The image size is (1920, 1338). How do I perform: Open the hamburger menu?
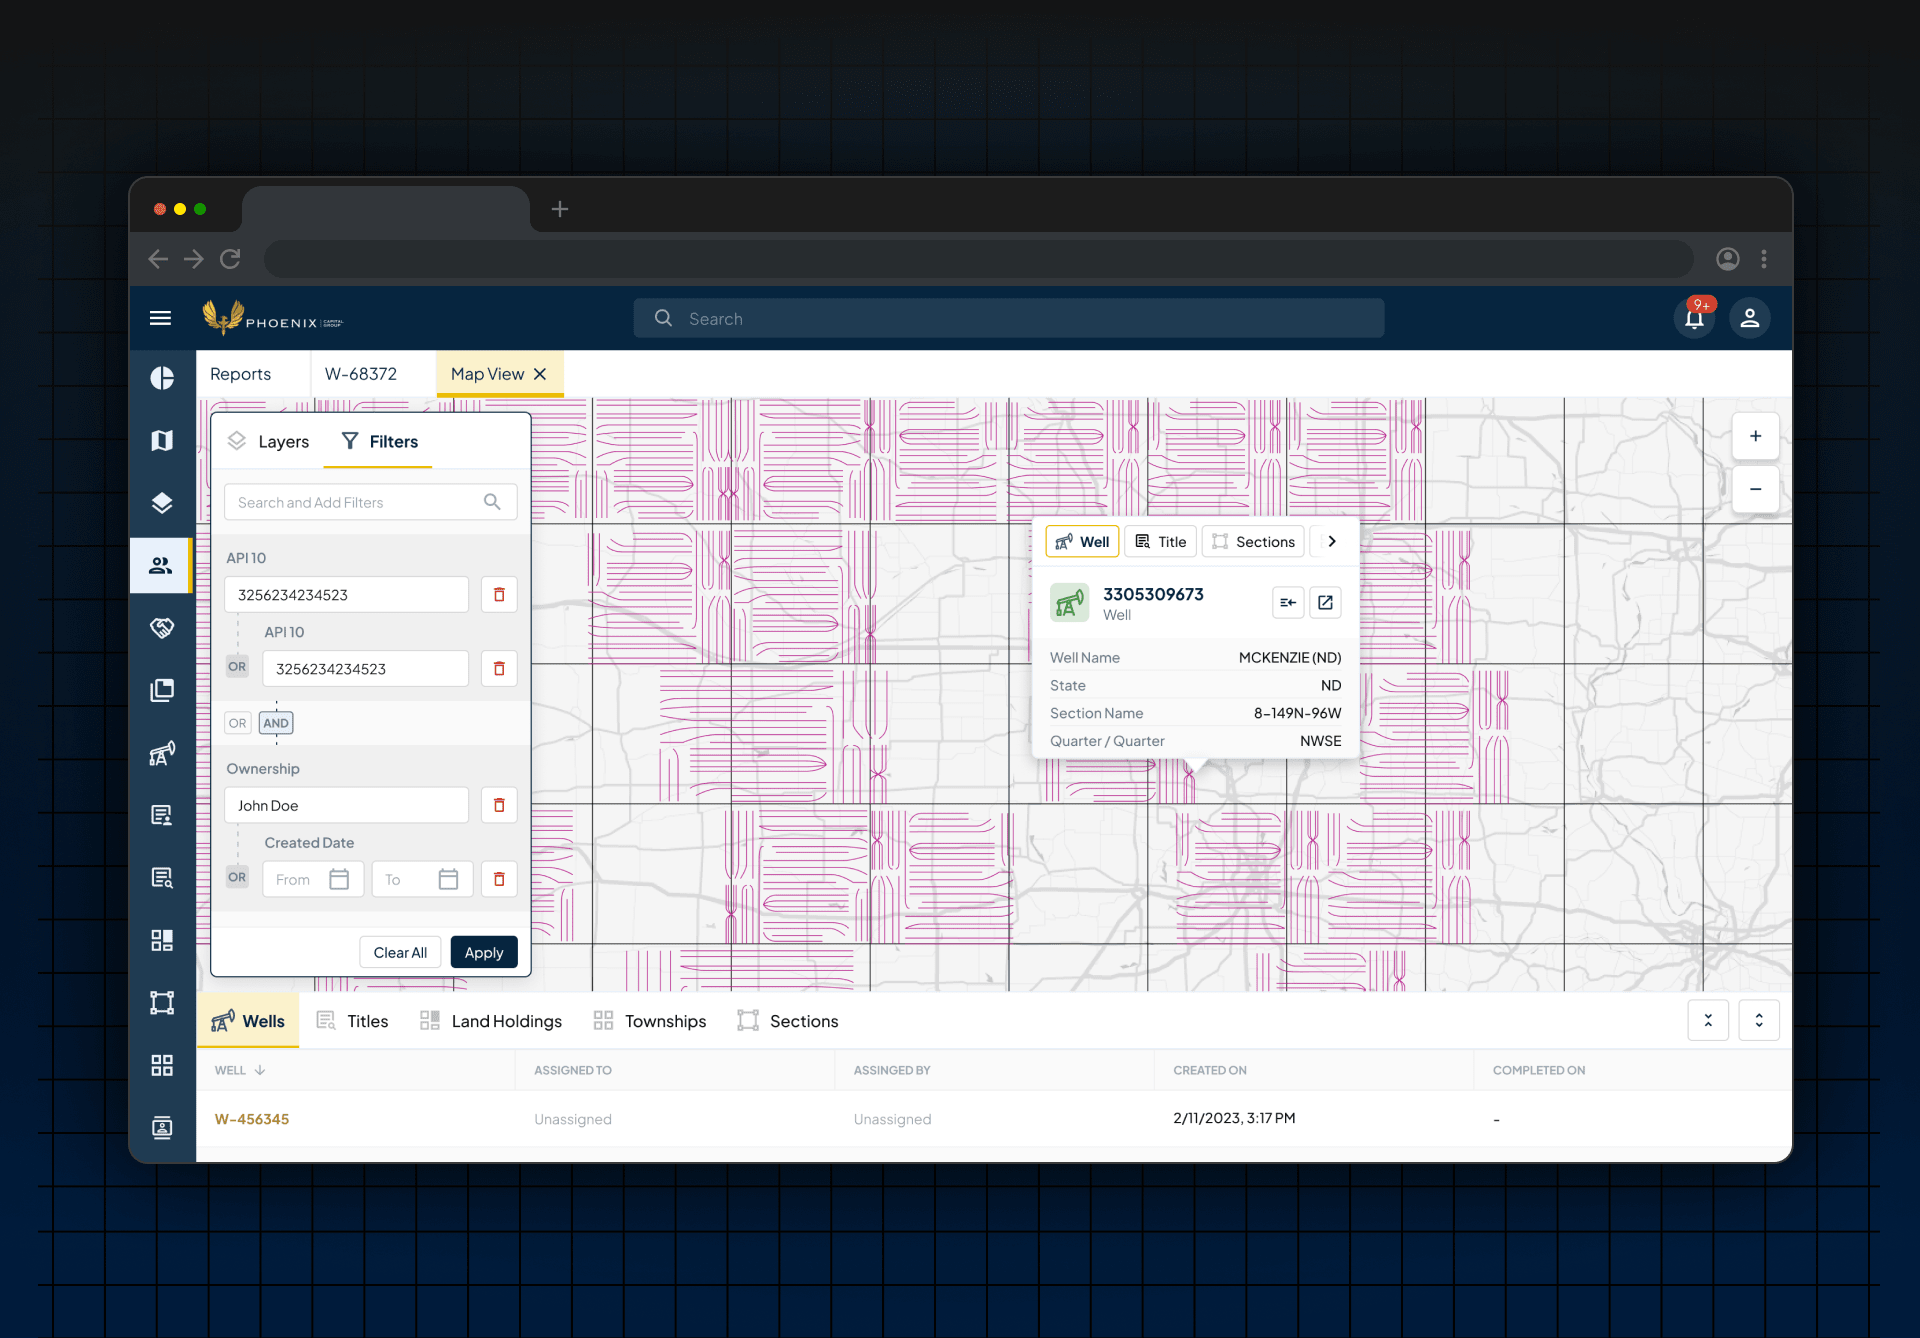160,318
